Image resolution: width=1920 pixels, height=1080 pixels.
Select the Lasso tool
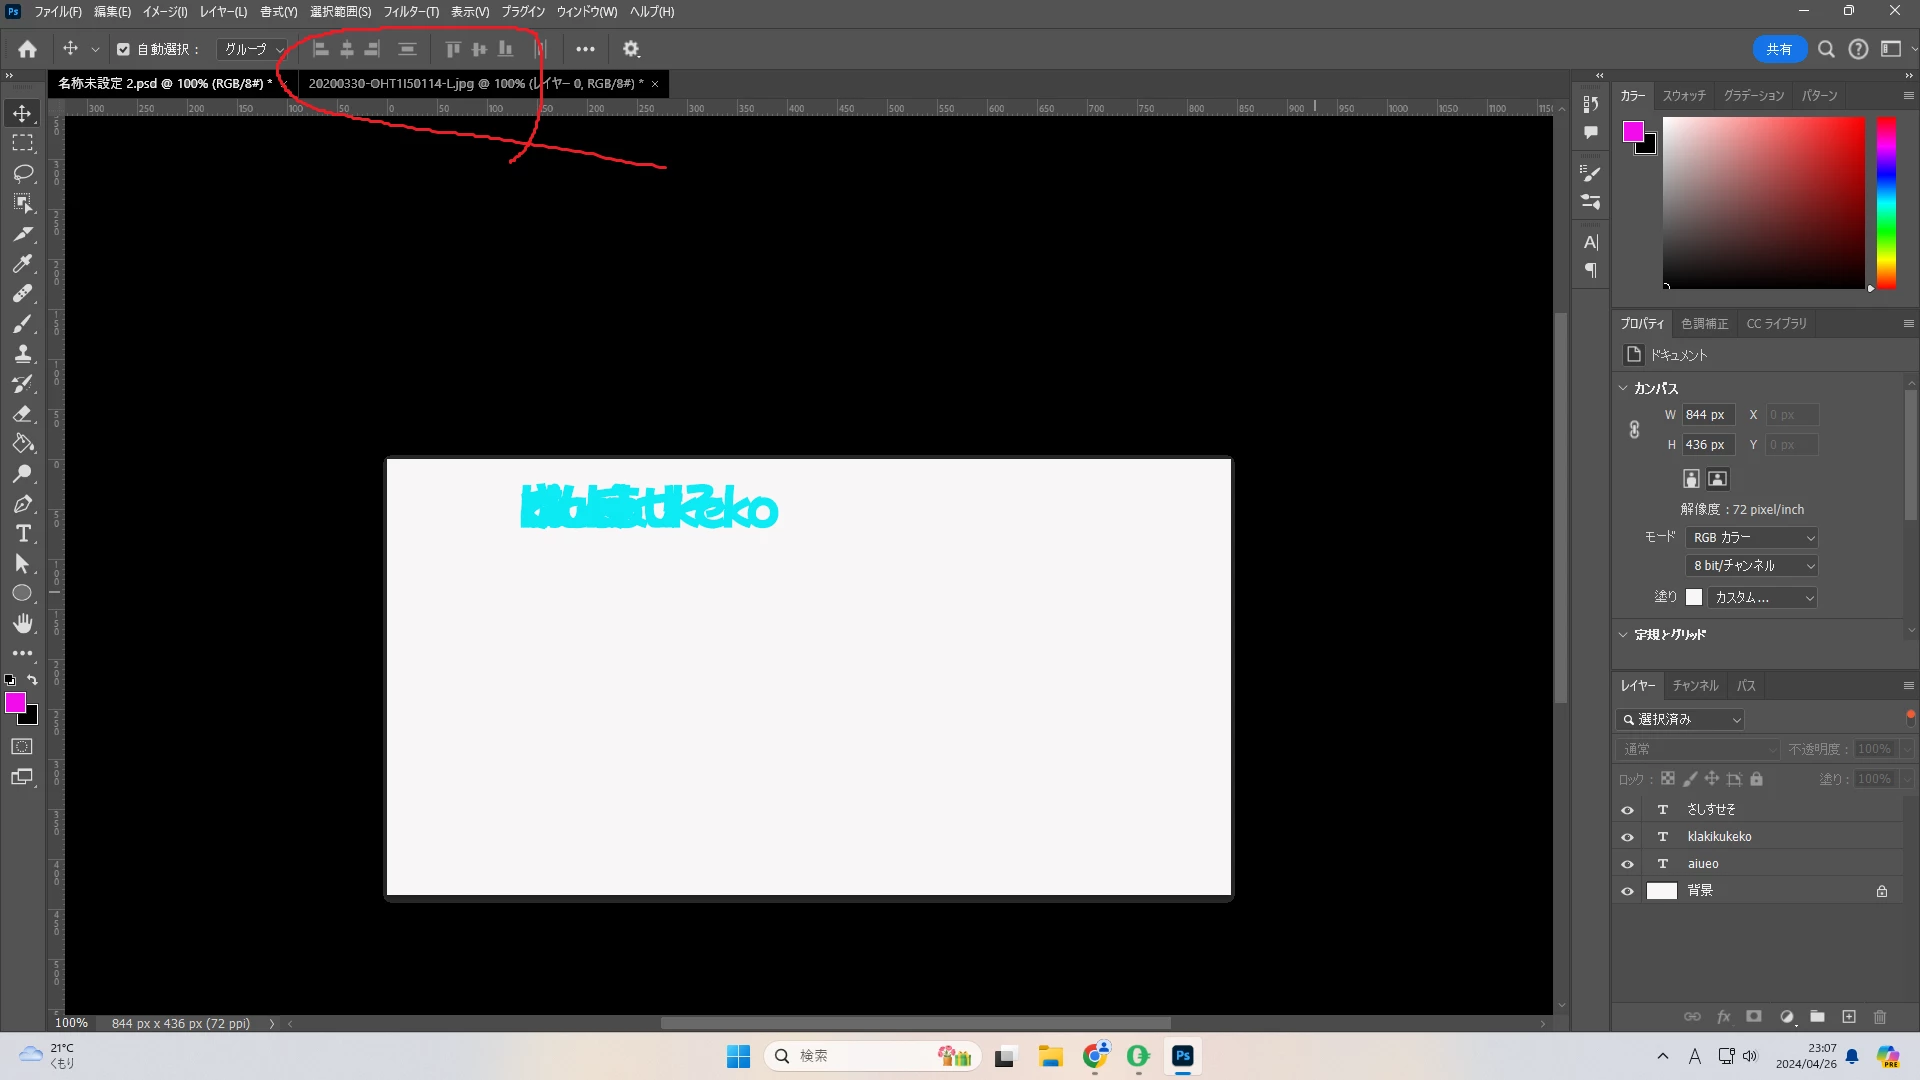[23, 173]
